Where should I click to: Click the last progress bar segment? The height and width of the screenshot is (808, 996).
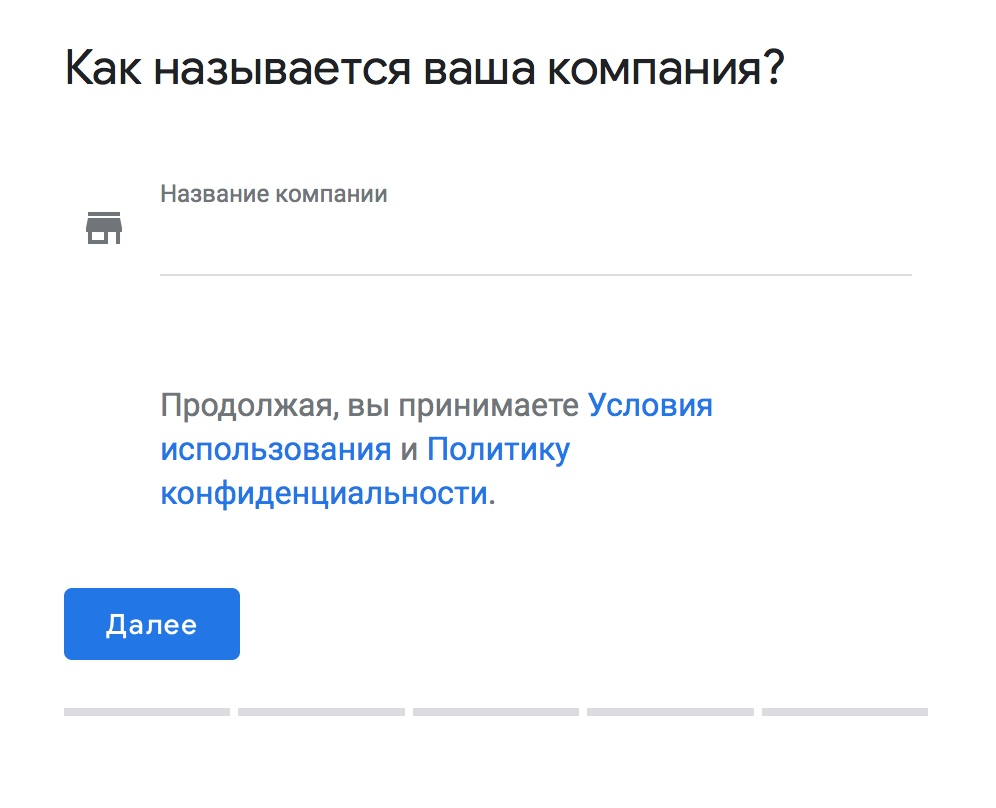845,712
